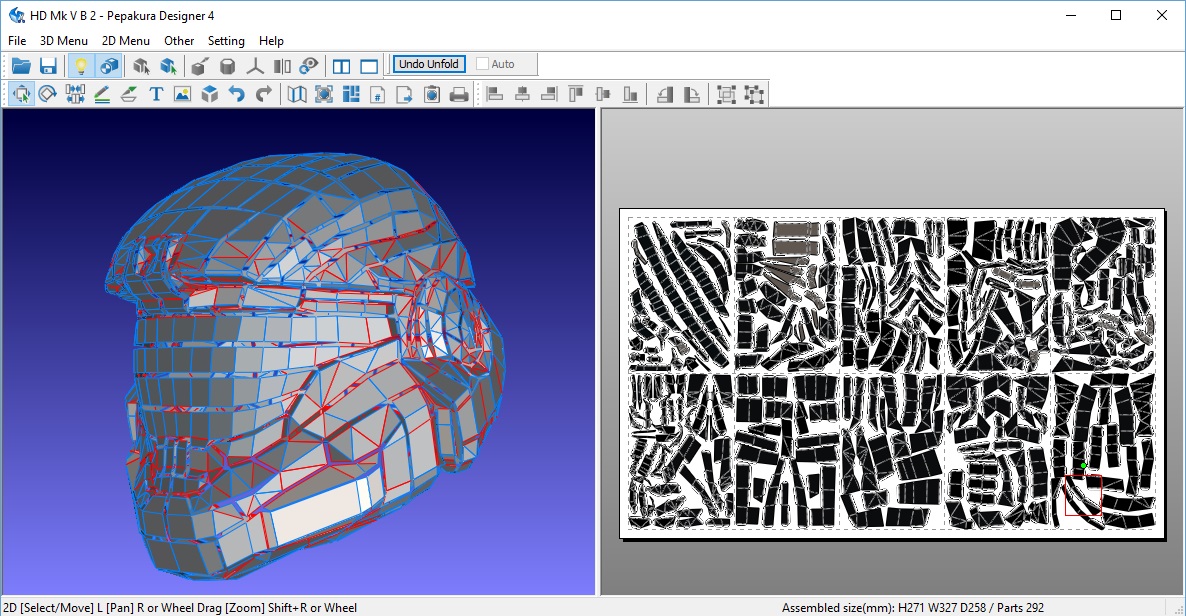Click the Pepakura app icon in the title bar

(x=17, y=15)
